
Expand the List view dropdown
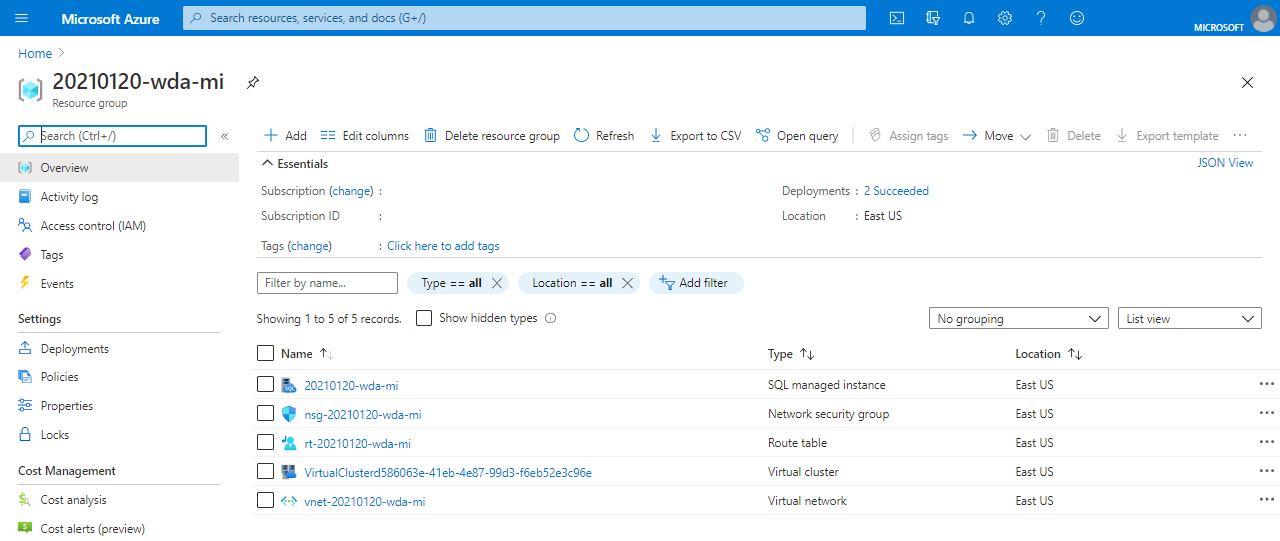[x=1189, y=319]
